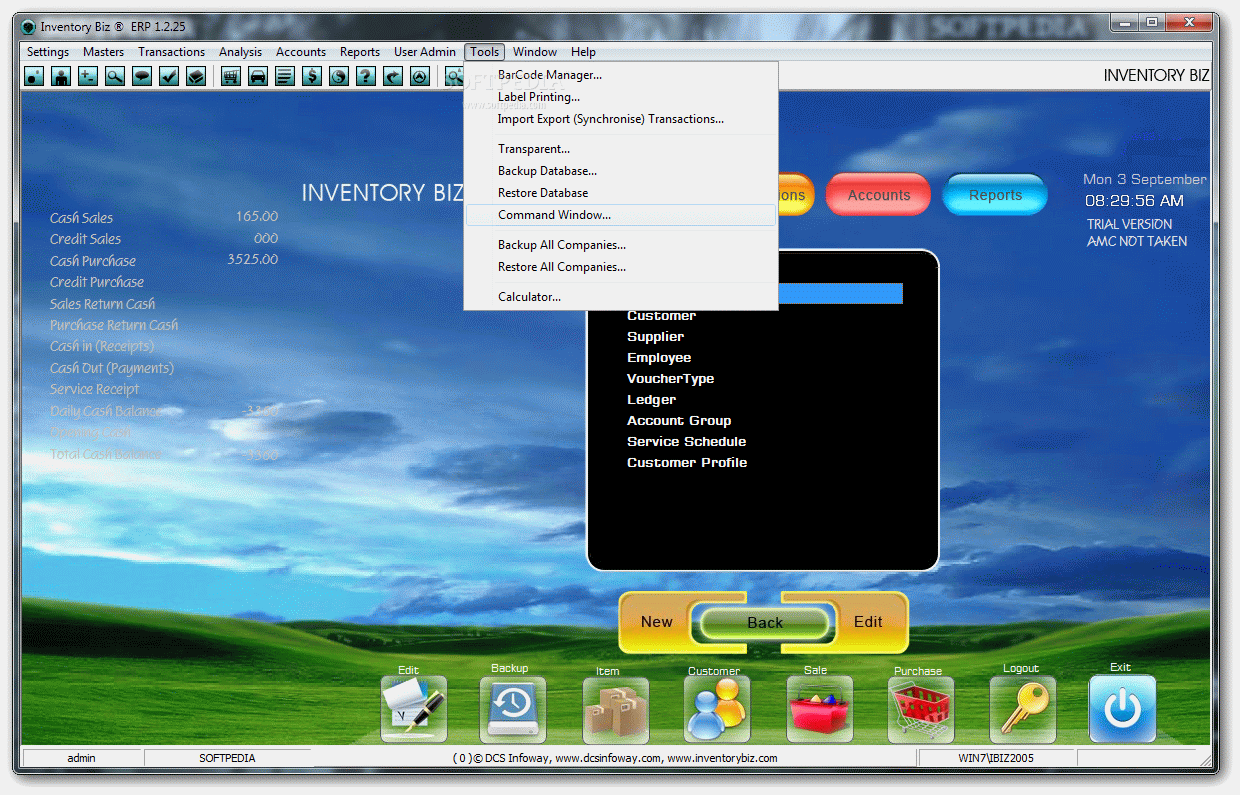Choose BarCode Manager from Tools menu
The height and width of the screenshot is (795, 1240).
pos(621,75)
